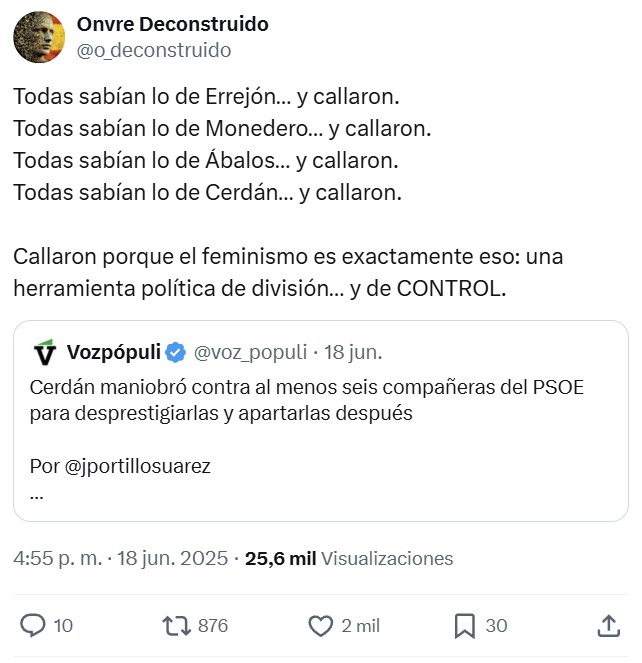Open the @o_deconstruido handle link

click(x=153, y=50)
